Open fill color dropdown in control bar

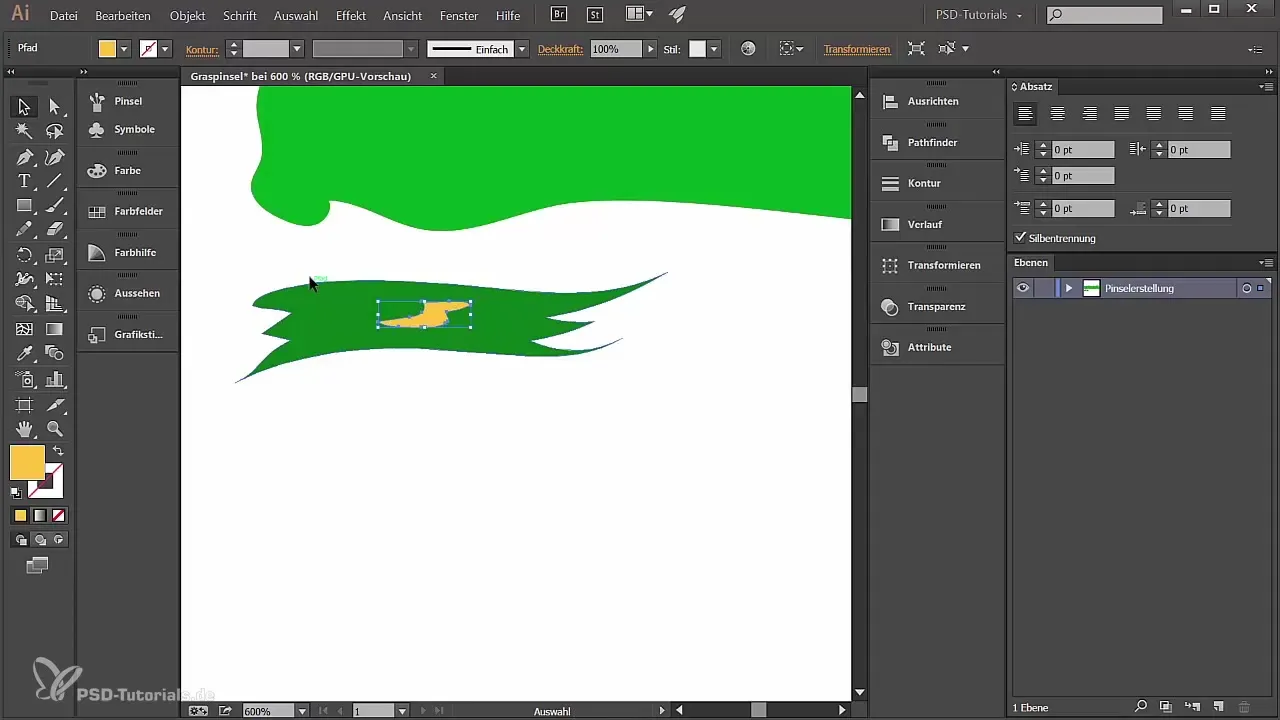(x=124, y=49)
